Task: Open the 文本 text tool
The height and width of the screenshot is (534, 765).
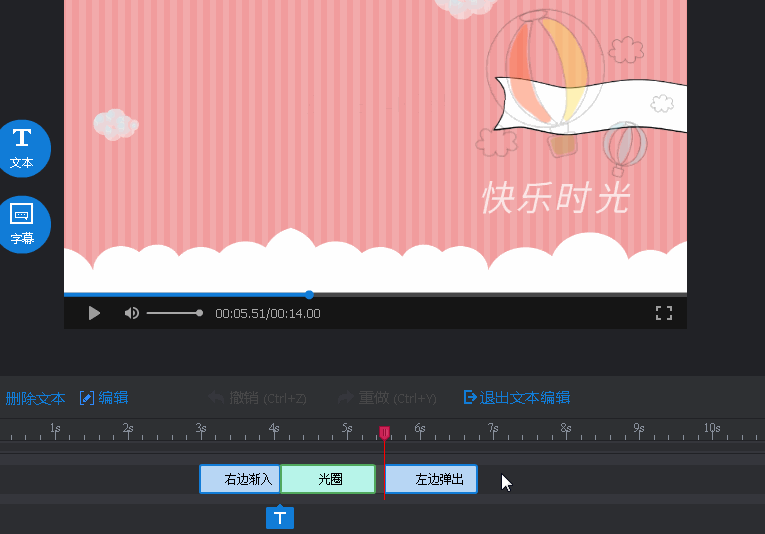Action: [22, 148]
